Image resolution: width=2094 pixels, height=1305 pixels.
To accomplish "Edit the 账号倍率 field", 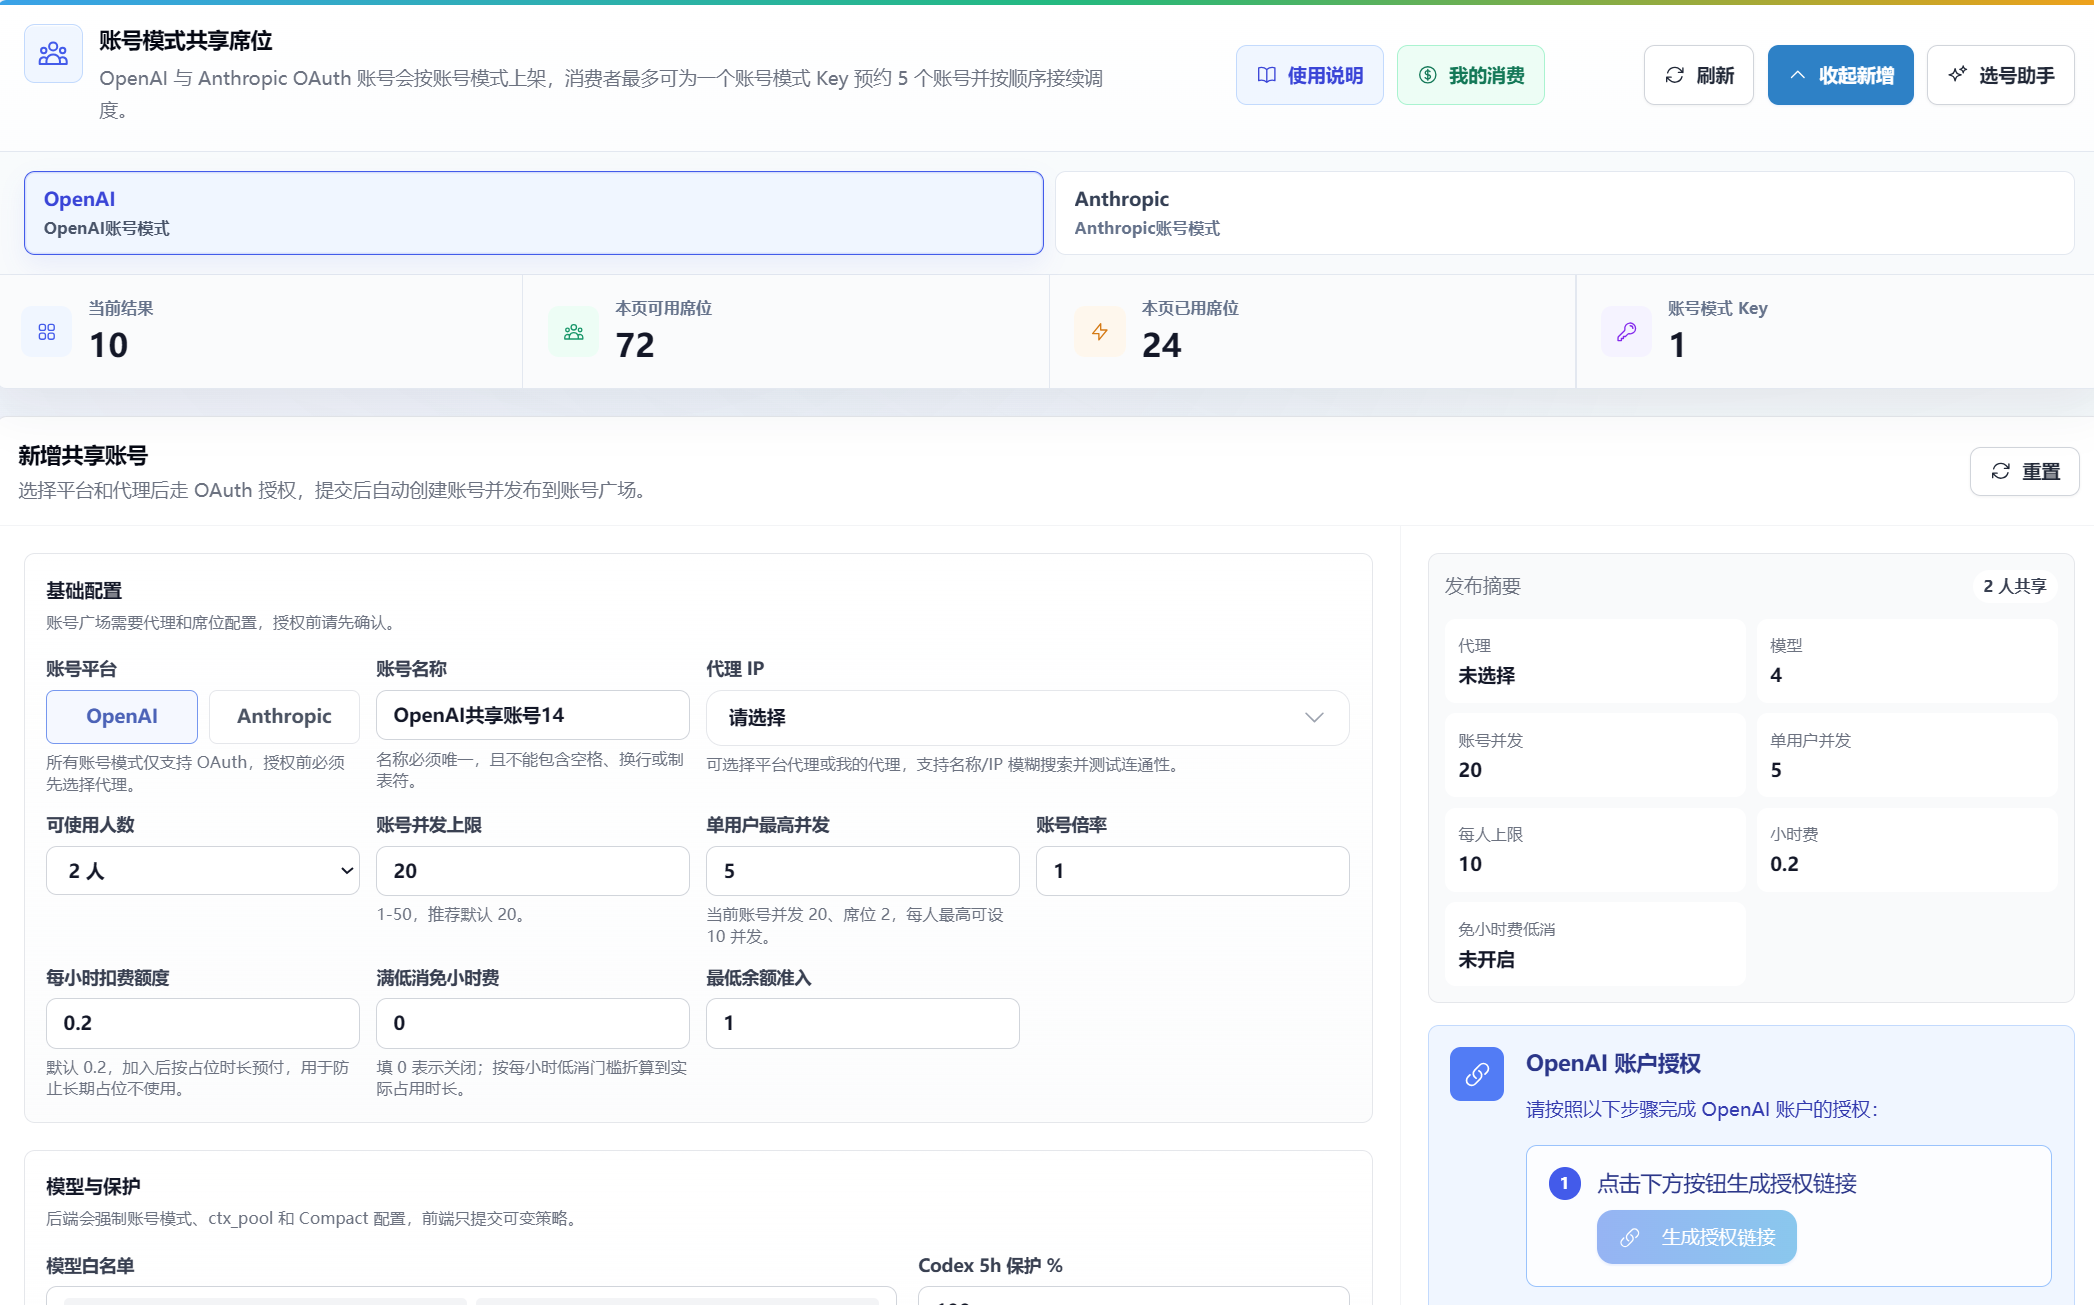I will coord(1193,870).
